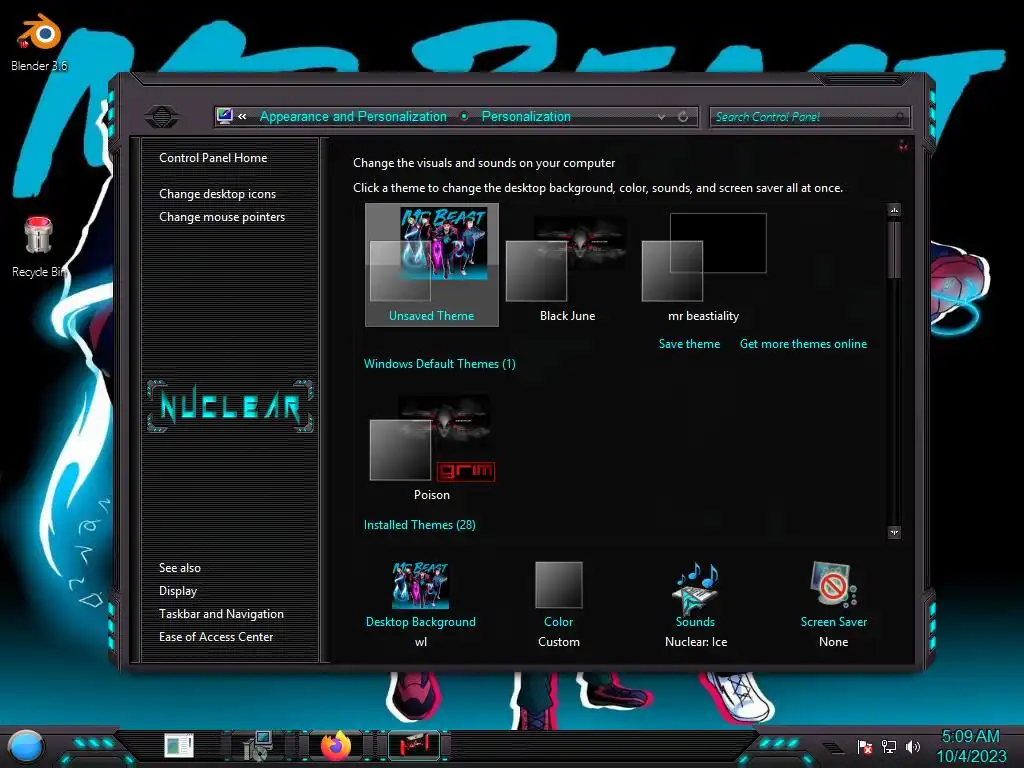Select the Recycle Bin desktop icon

coord(39,247)
